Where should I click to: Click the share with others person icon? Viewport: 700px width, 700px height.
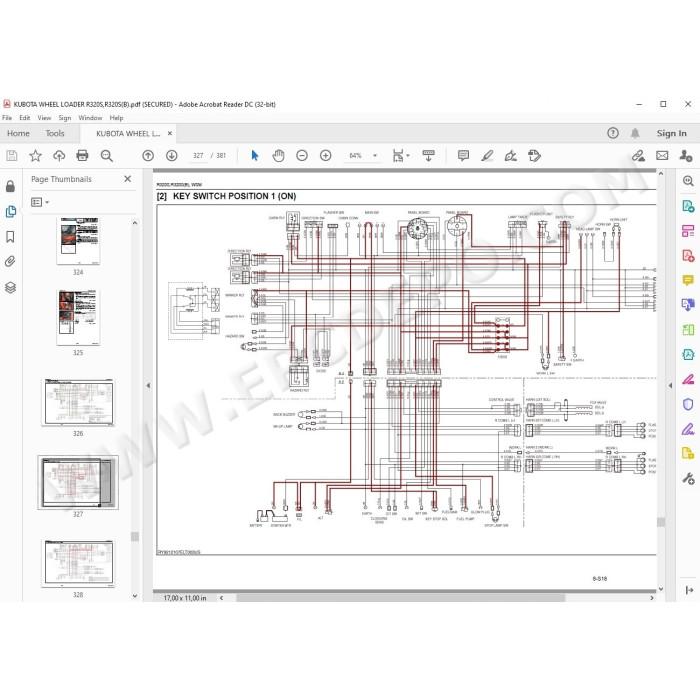pyautogui.click(x=686, y=156)
